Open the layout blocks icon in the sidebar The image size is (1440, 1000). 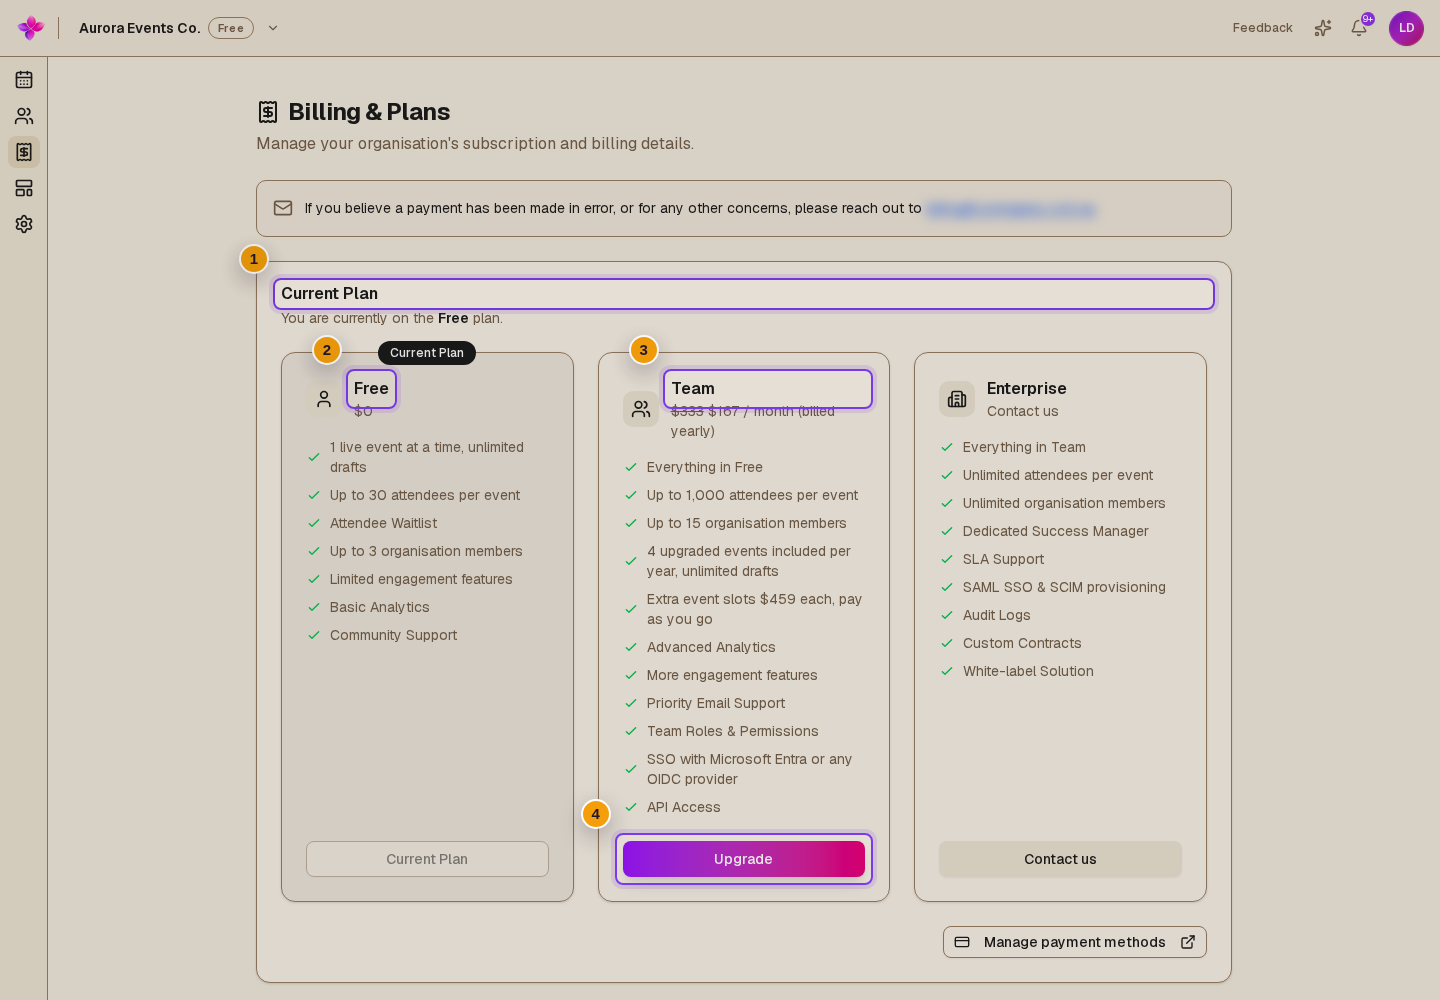point(24,188)
